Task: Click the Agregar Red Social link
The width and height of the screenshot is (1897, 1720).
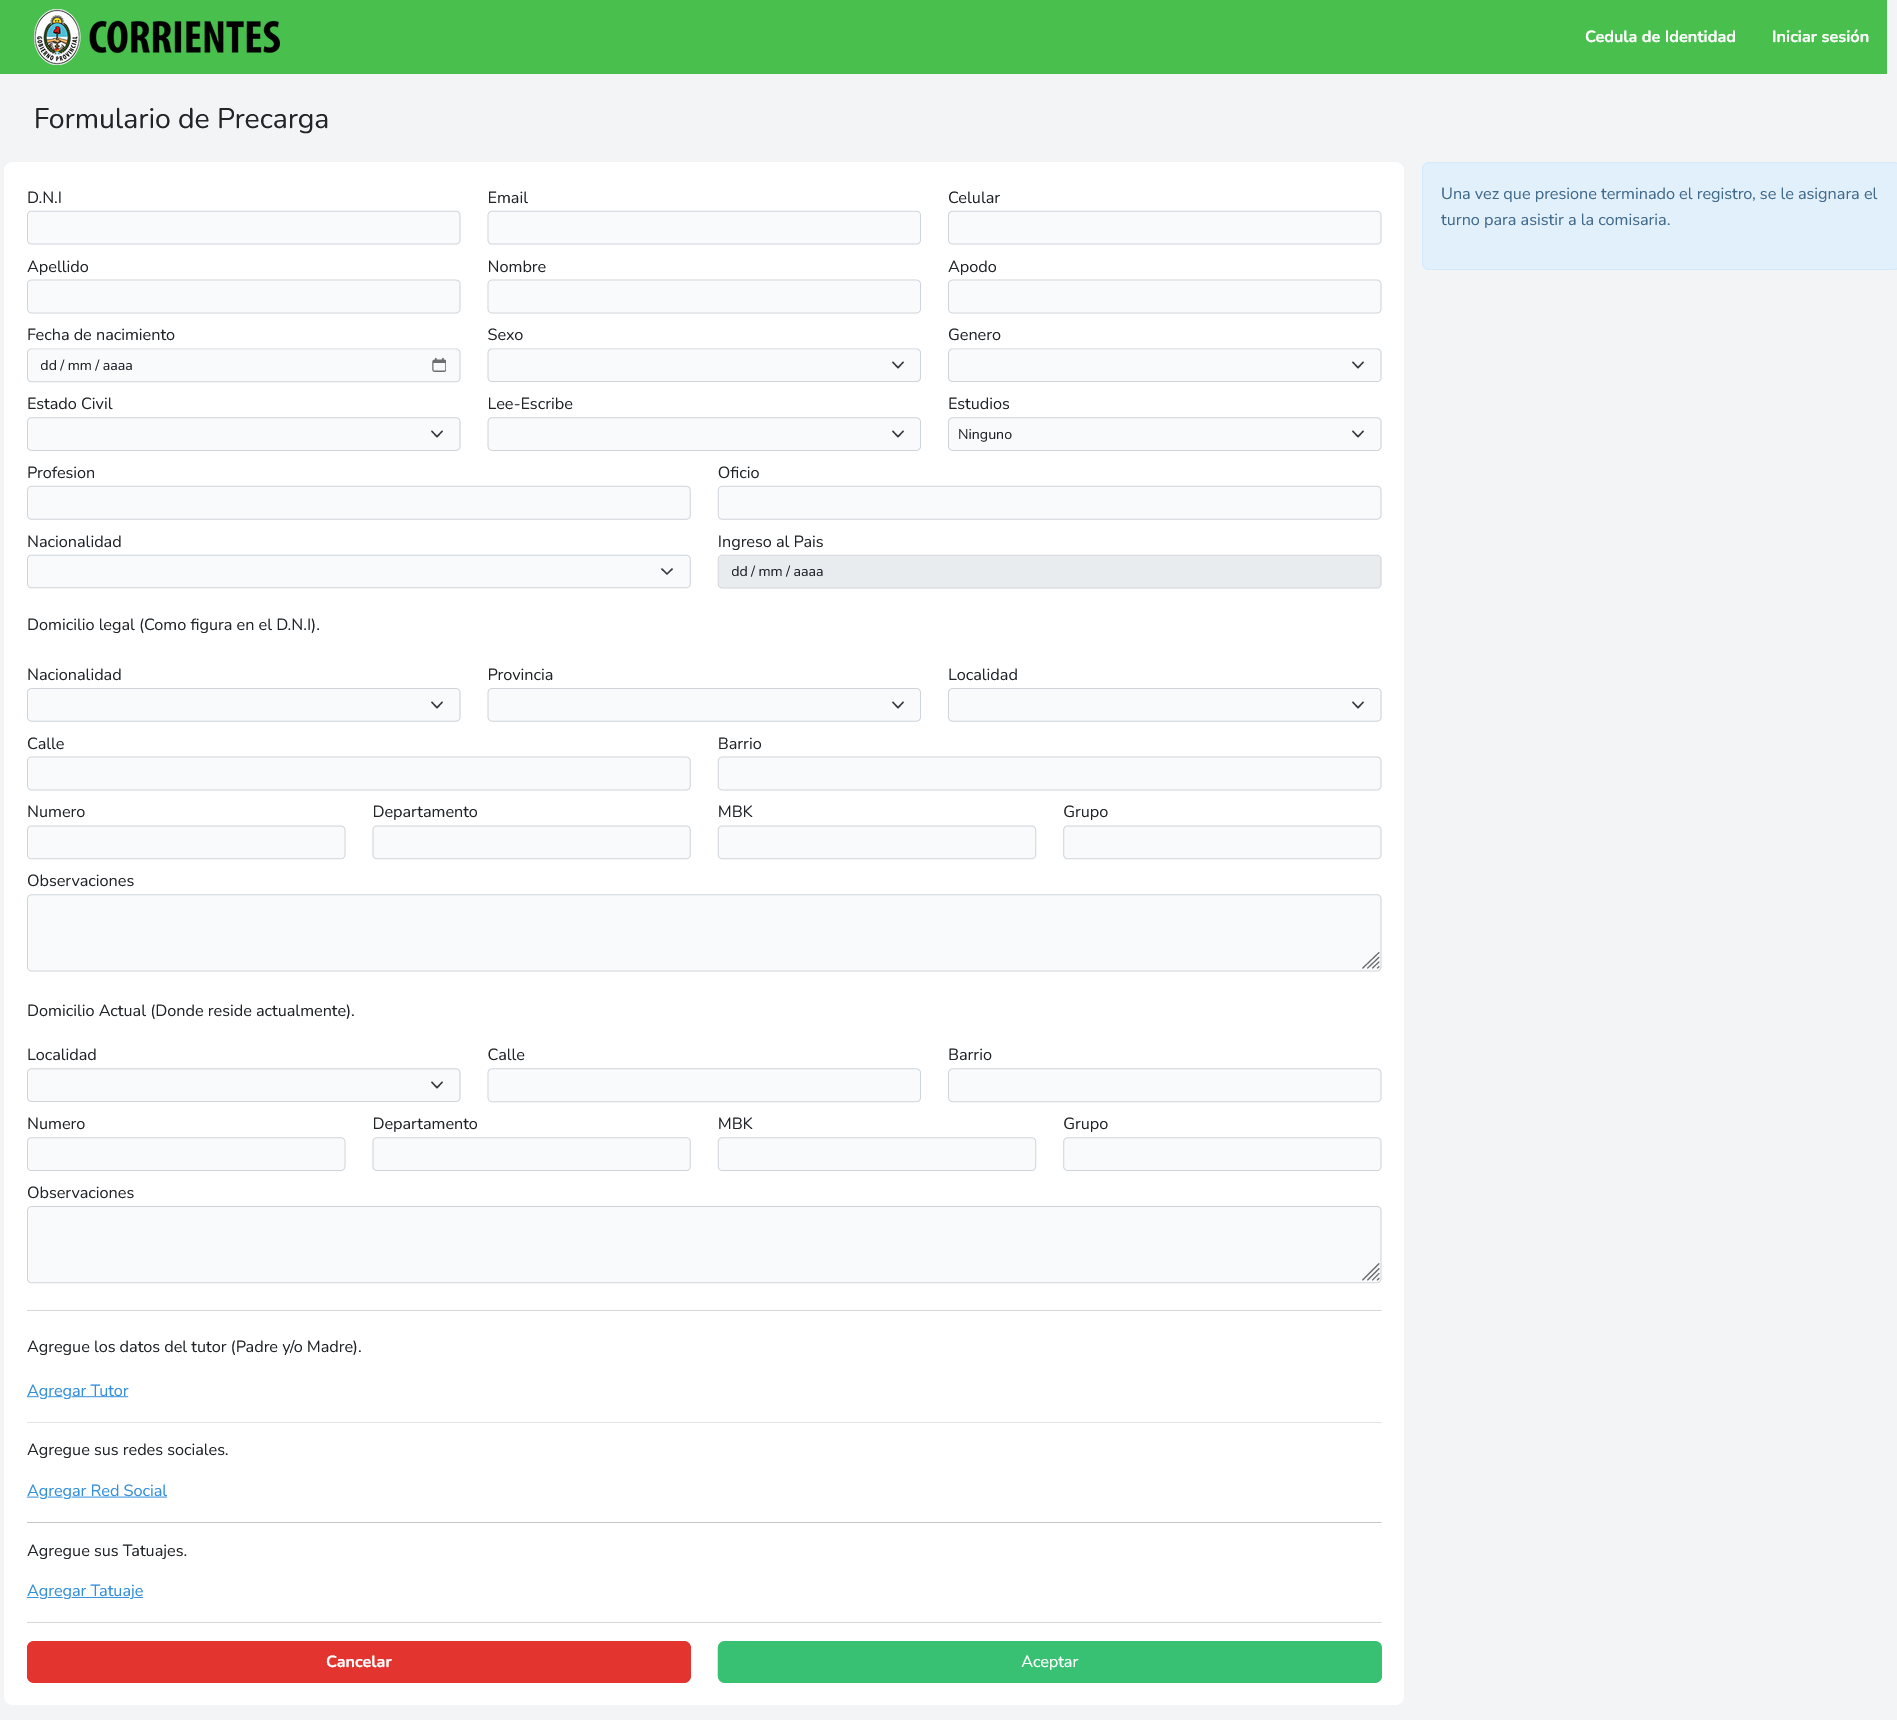Action: pyautogui.click(x=97, y=1490)
